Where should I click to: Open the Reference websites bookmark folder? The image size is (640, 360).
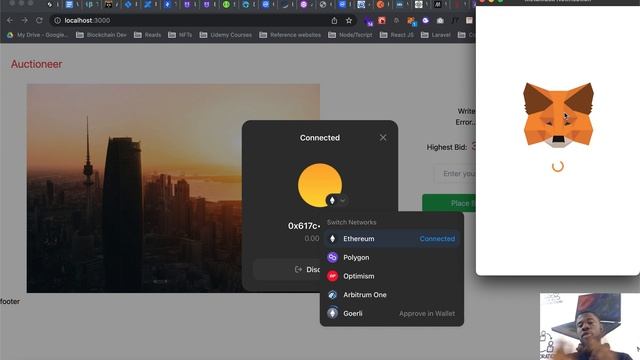290,35
